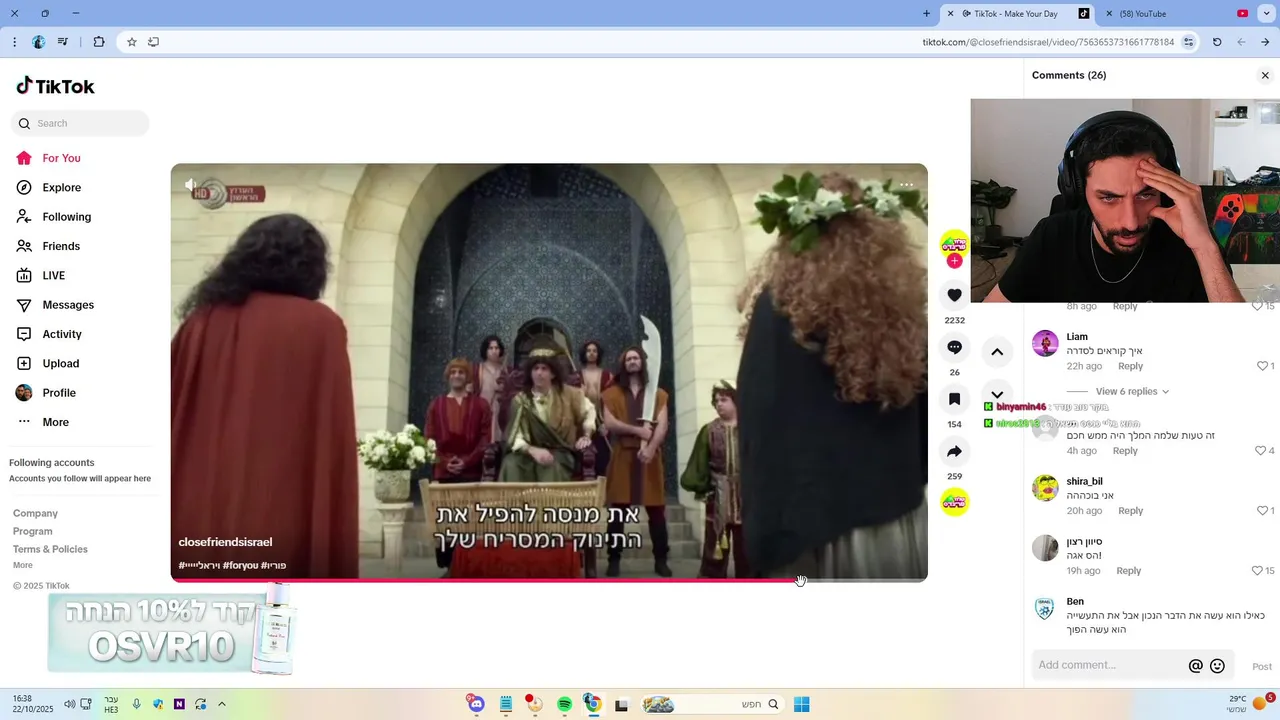The height and width of the screenshot is (720, 1280).
Task: Bookmark the video to favorites
Action: (954, 399)
